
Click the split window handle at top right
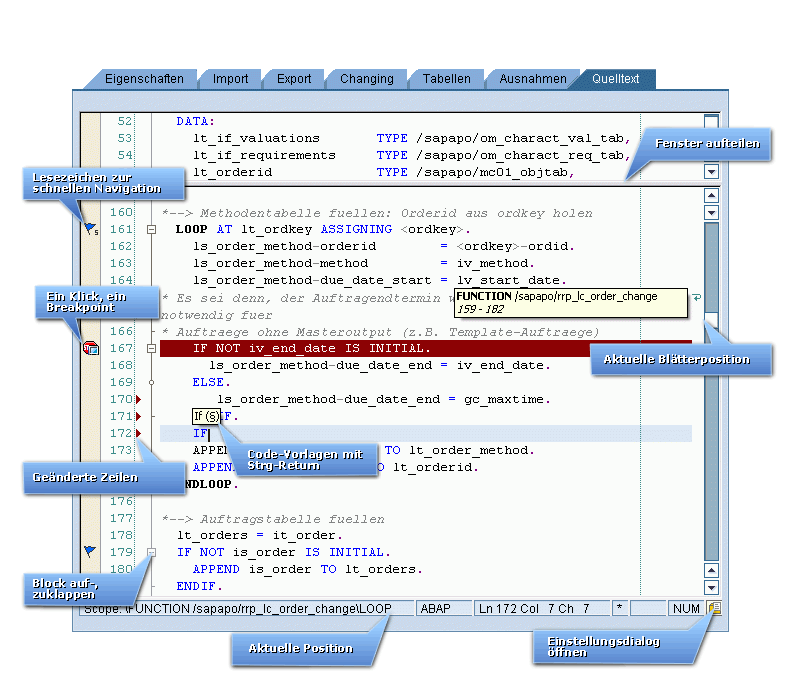[x=711, y=121]
